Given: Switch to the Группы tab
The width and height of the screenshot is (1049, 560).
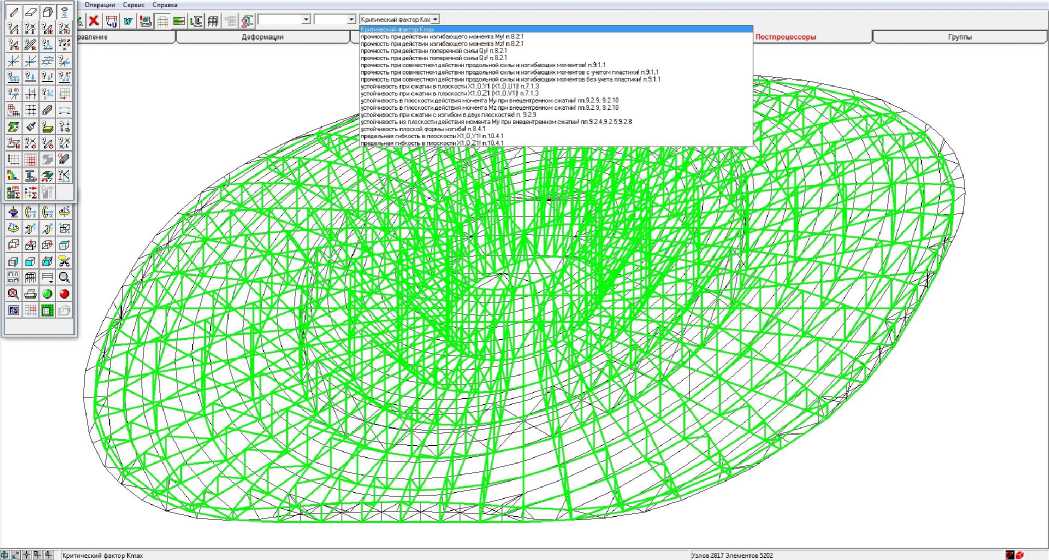Looking at the screenshot, I should click(960, 37).
